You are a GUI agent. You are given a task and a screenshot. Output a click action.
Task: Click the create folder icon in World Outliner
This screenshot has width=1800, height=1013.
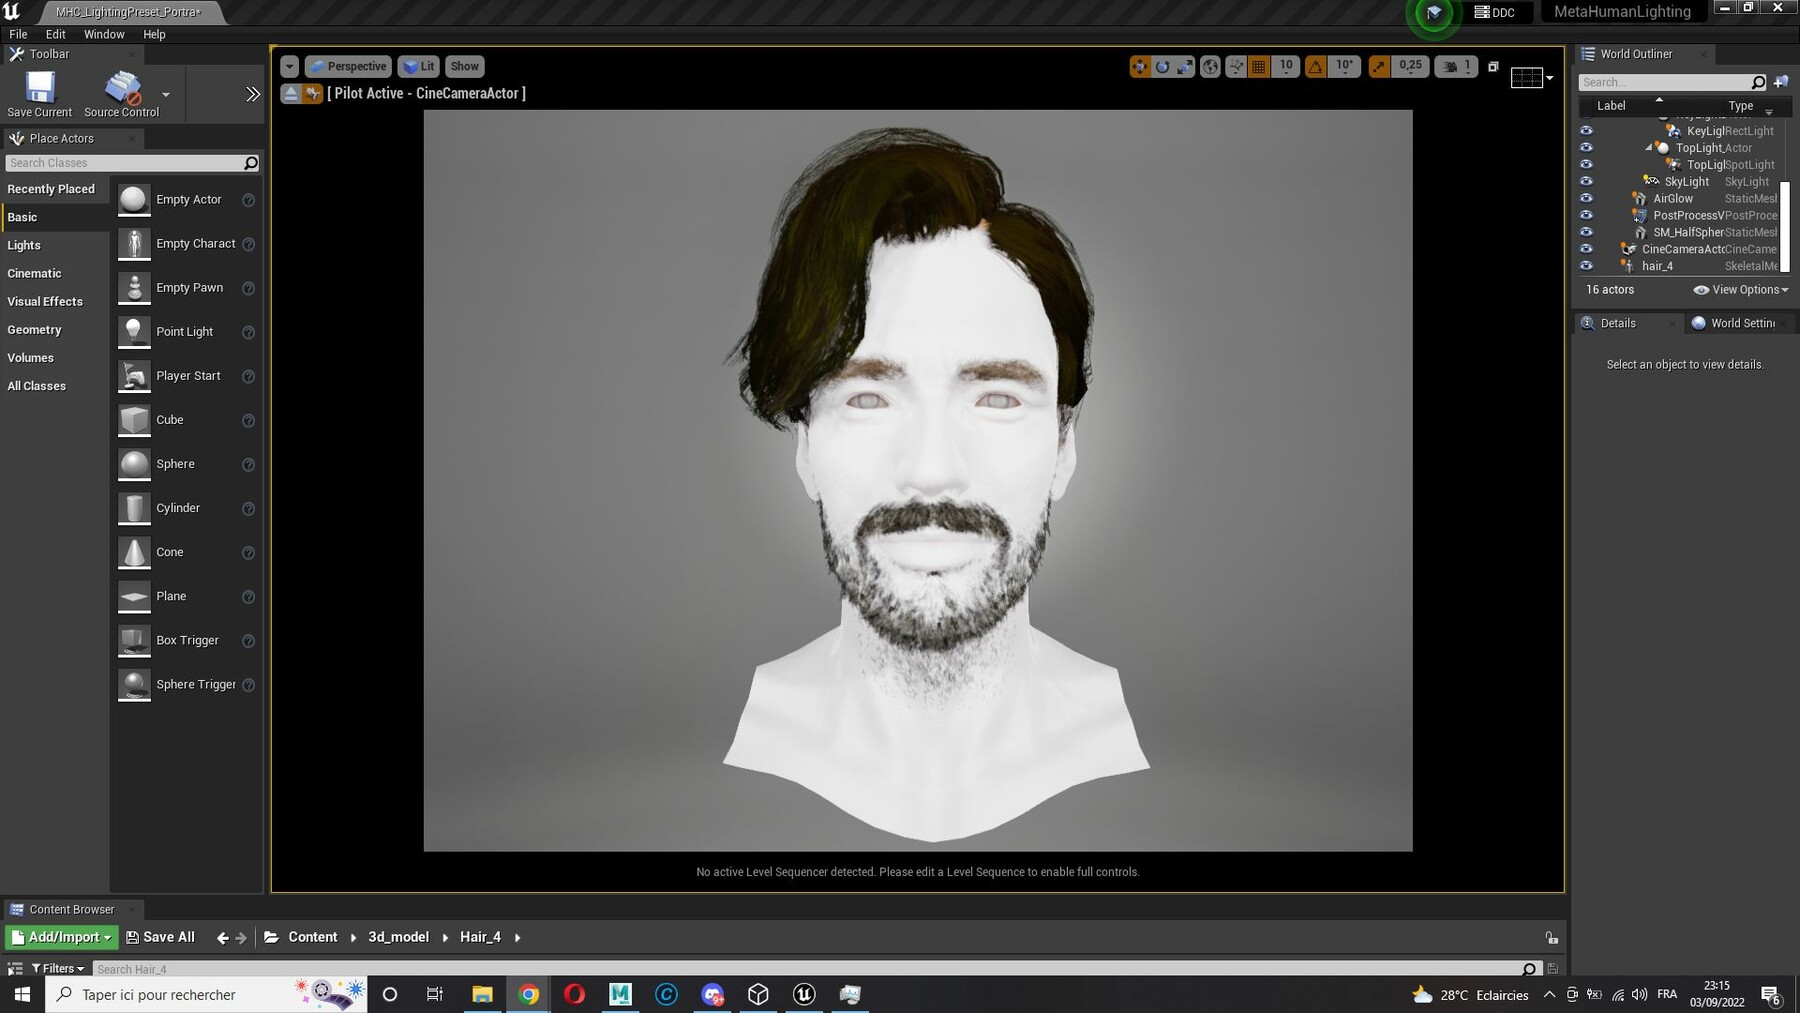1781,82
